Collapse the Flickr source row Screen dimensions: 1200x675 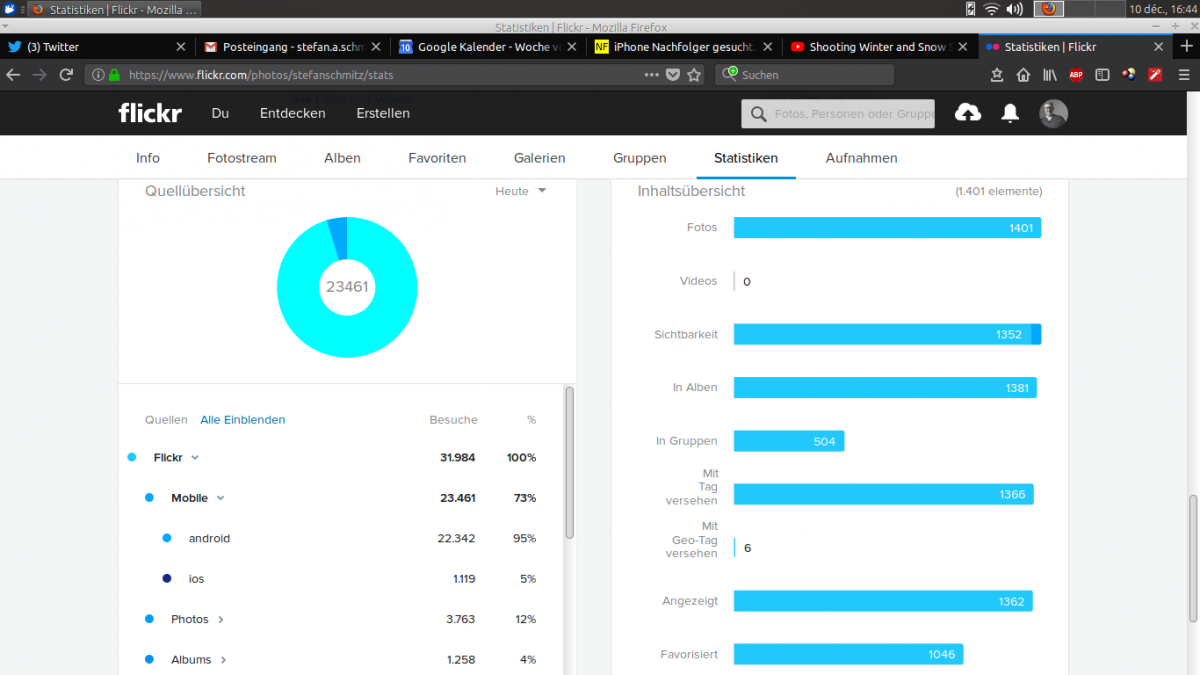195,458
